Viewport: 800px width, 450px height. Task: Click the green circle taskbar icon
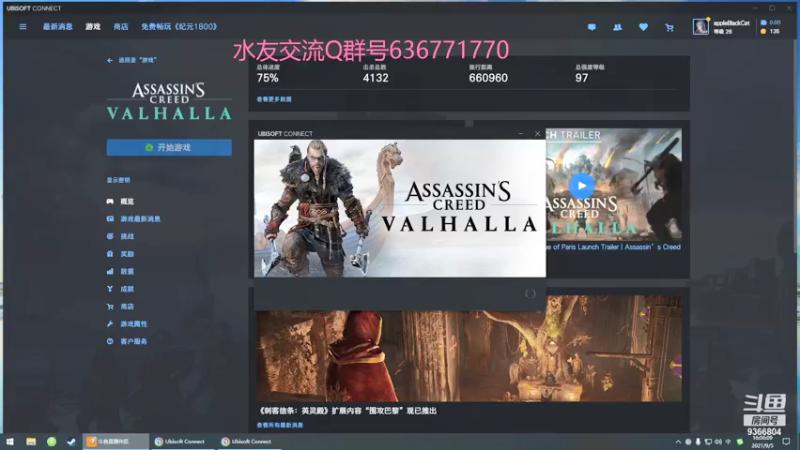[52, 441]
